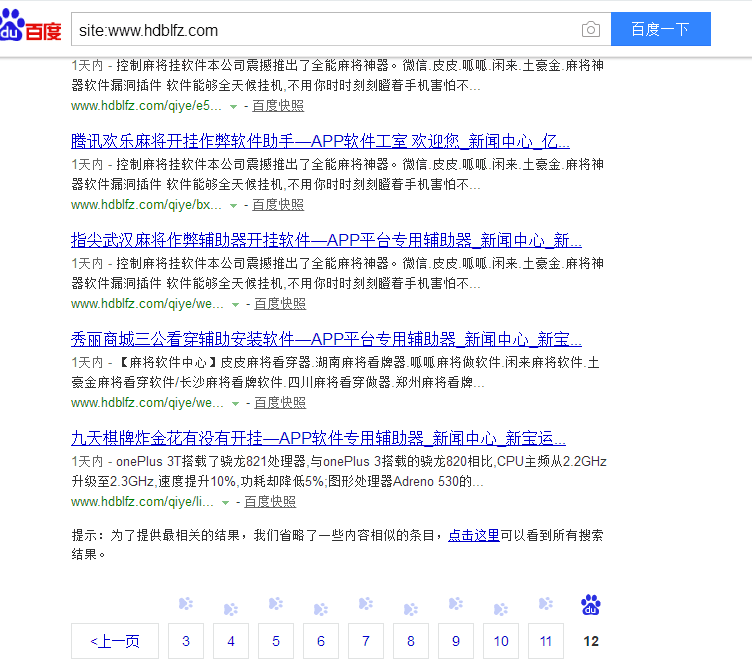Click paw icon above page 8
Viewport: 752px width, 671px height.
(x=411, y=609)
